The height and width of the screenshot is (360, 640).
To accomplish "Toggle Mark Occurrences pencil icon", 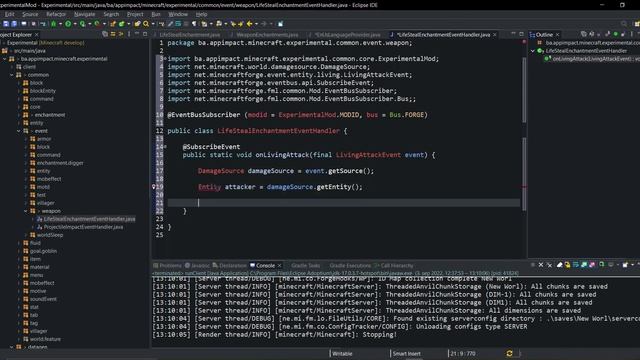I will coord(171,24).
